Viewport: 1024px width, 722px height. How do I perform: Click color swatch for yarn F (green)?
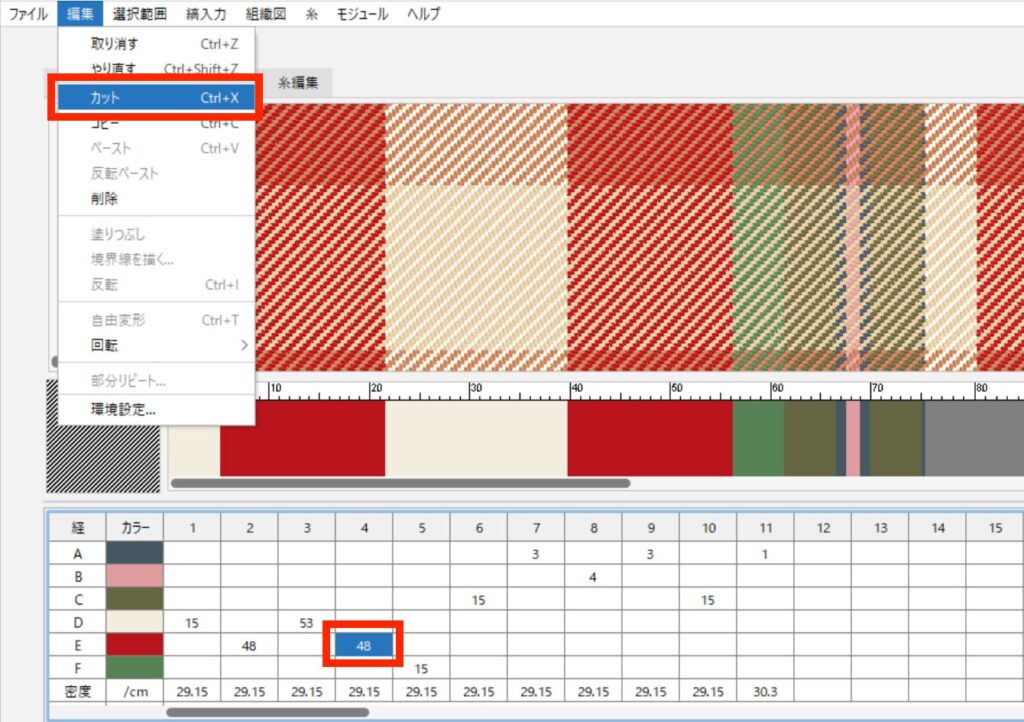pos(135,668)
